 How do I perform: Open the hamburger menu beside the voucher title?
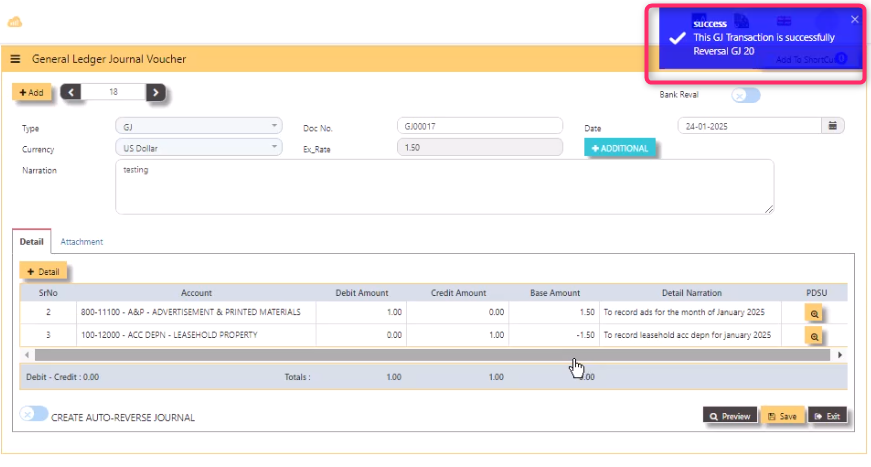[x=15, y=59]
